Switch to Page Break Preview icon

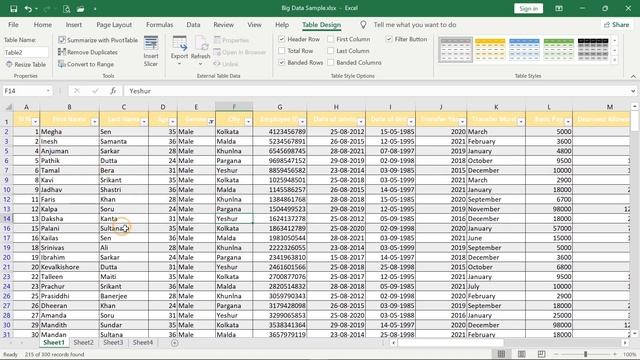click(541, 354)
